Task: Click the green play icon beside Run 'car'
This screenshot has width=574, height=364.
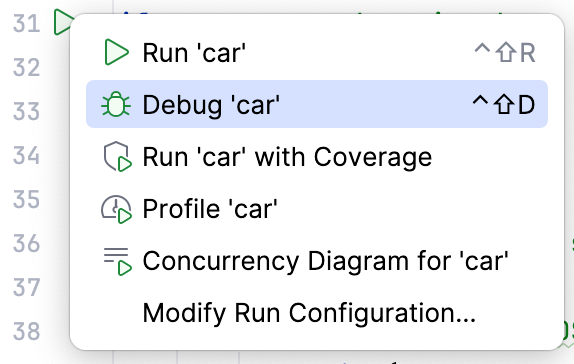Action: pos(116,52)
